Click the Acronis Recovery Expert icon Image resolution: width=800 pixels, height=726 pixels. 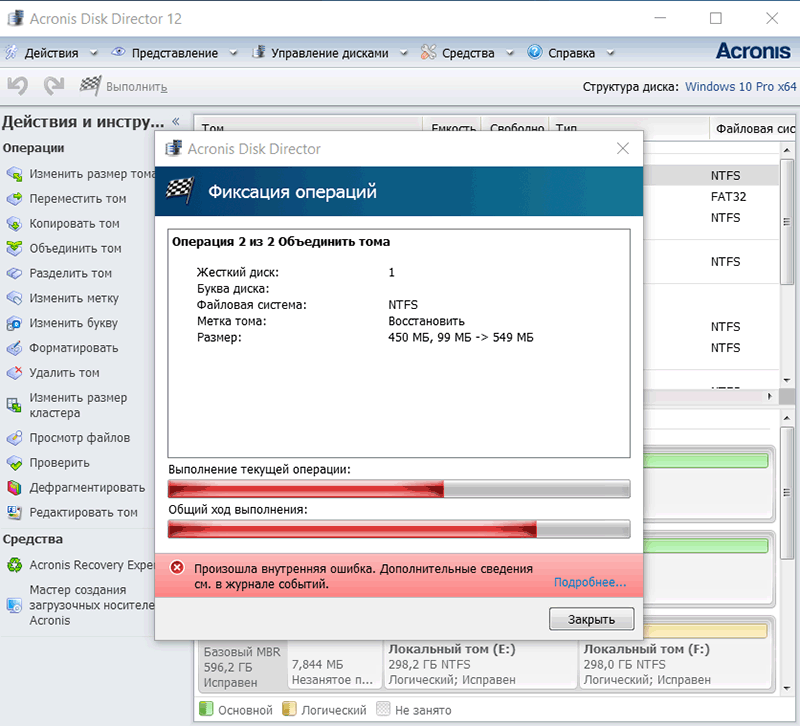coord(14,565)
